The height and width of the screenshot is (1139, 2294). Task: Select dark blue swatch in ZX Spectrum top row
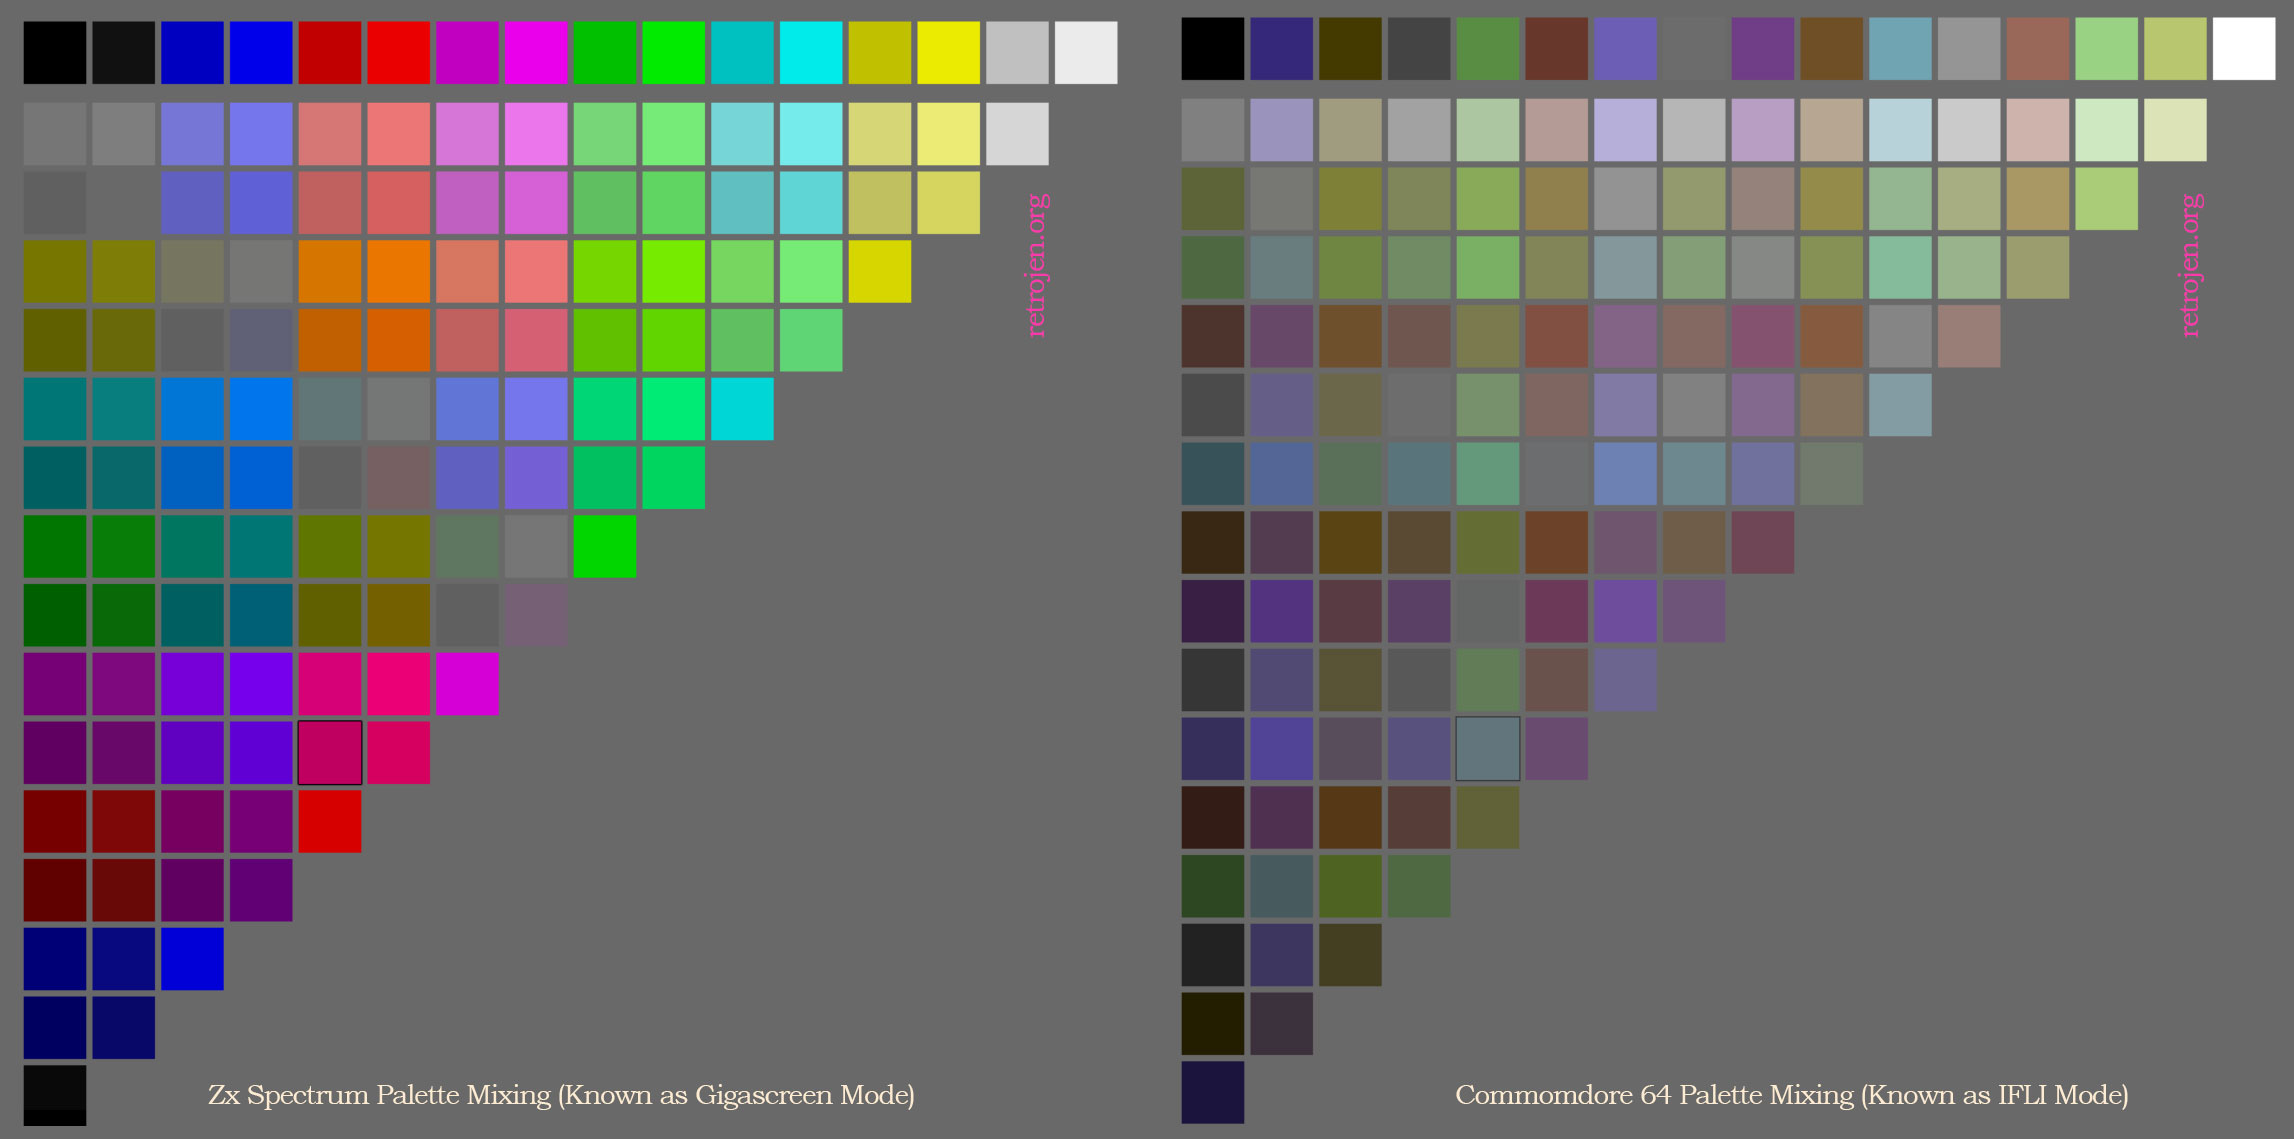(192, 53)
